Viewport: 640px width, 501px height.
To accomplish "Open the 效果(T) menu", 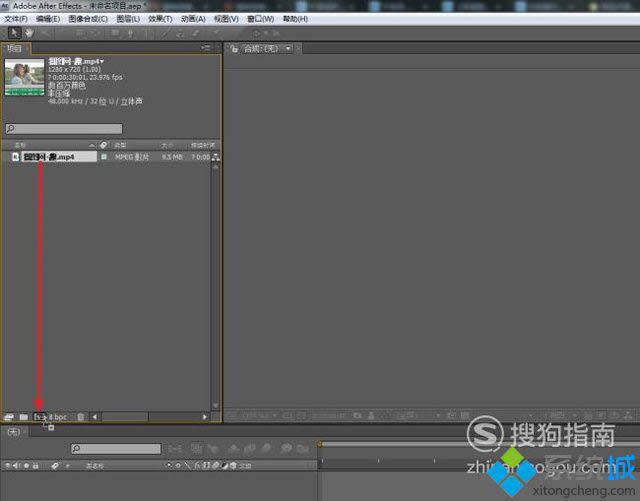I will coord(160,19).
